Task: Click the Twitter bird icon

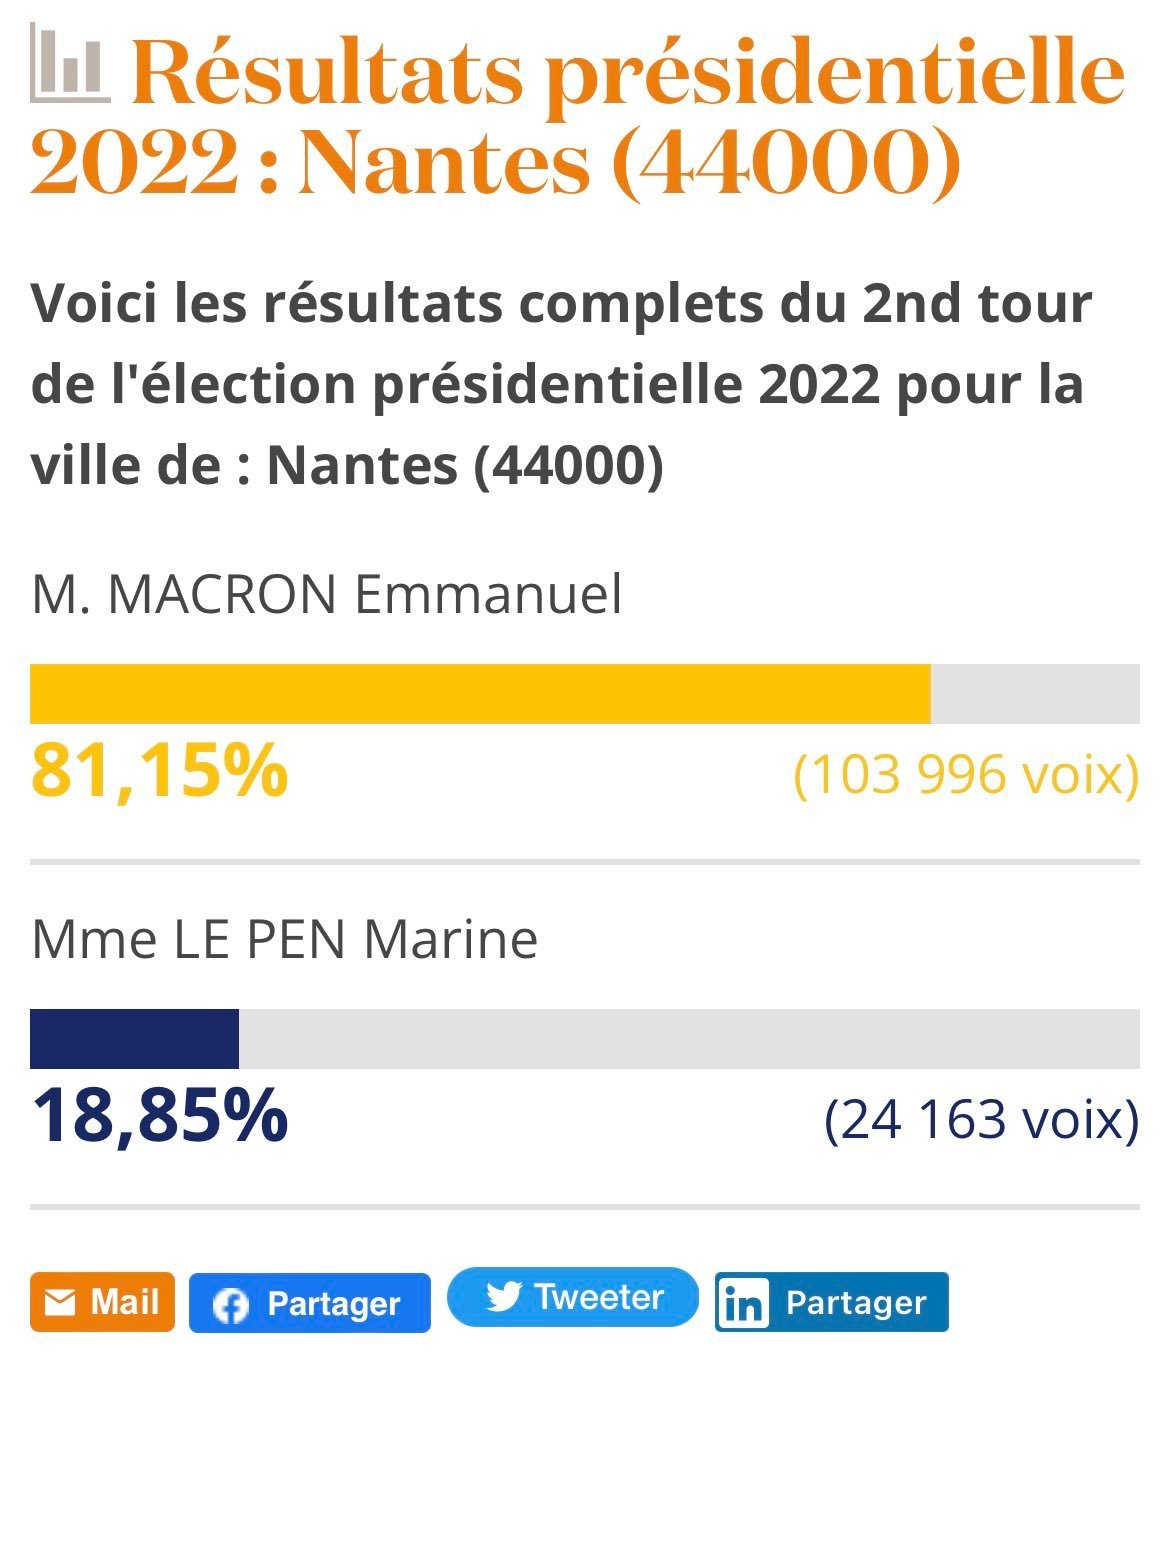Action: click(504, 1297)
